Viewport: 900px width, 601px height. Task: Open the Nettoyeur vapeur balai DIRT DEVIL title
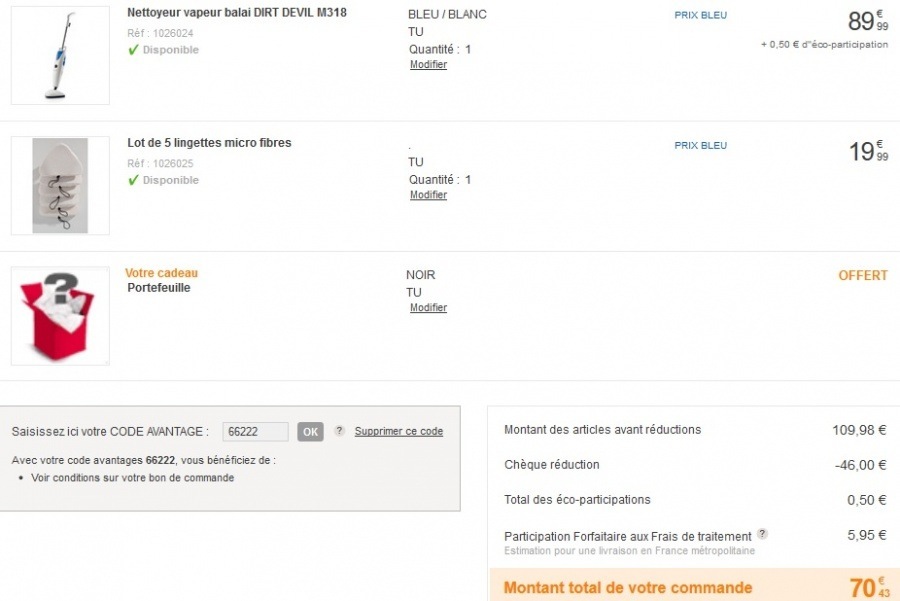(237, 13)
